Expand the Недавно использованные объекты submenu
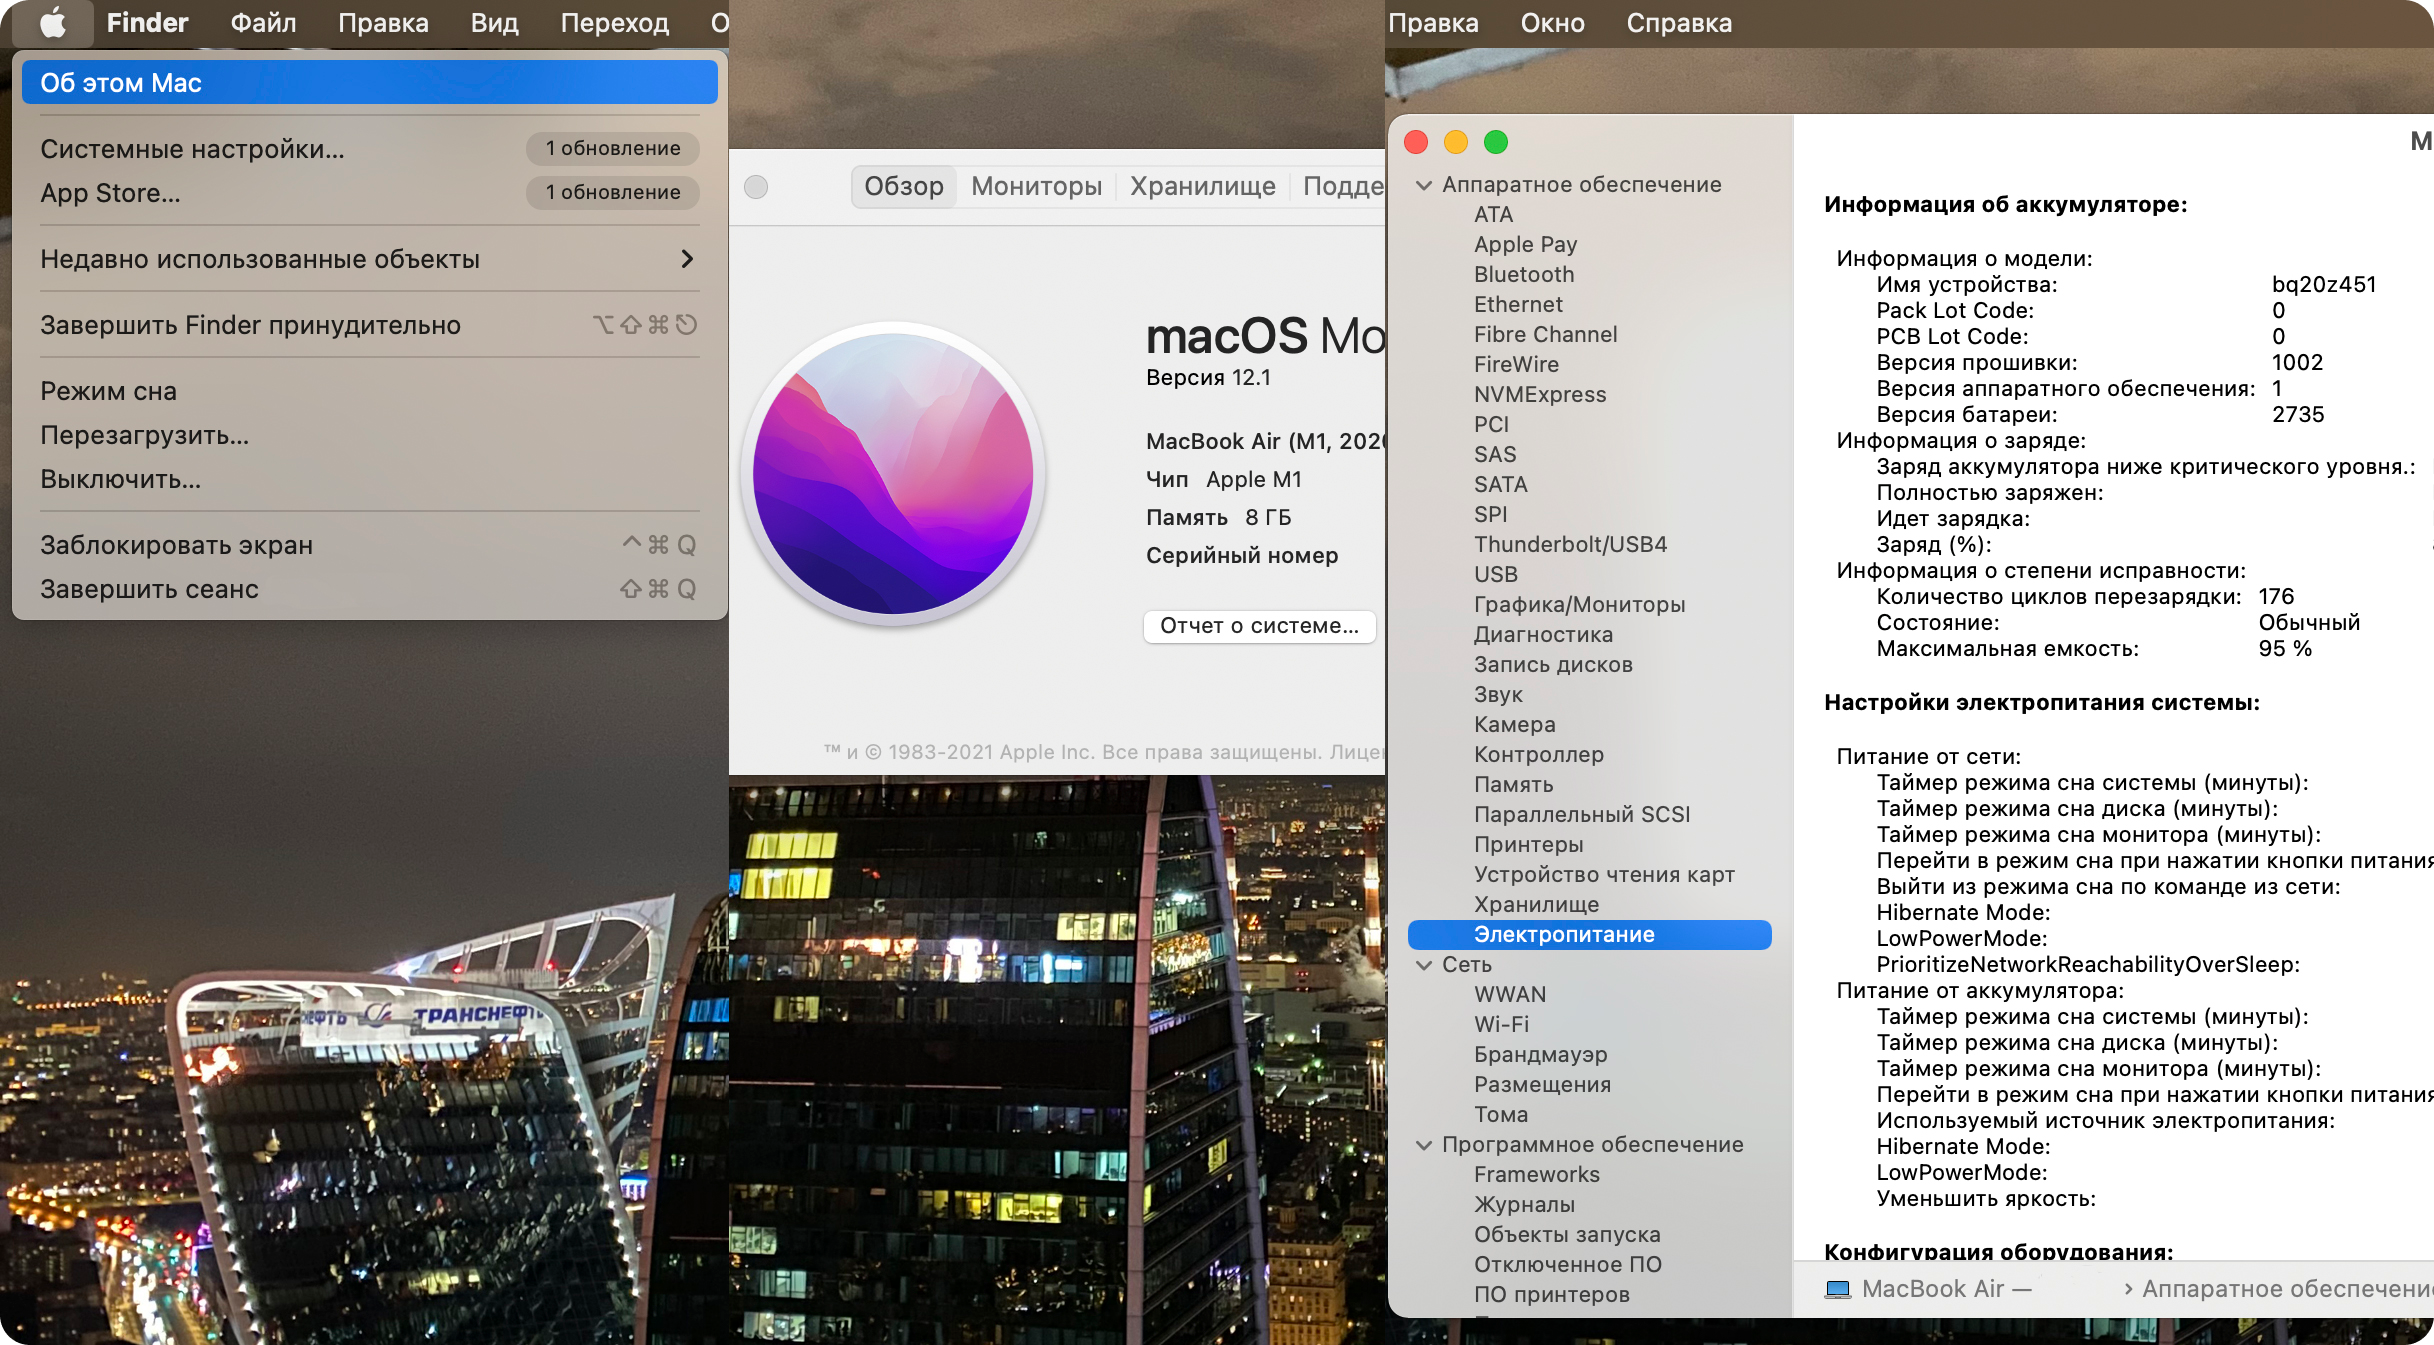This screenshot has width=2434, height=1345. pos(369,259)
